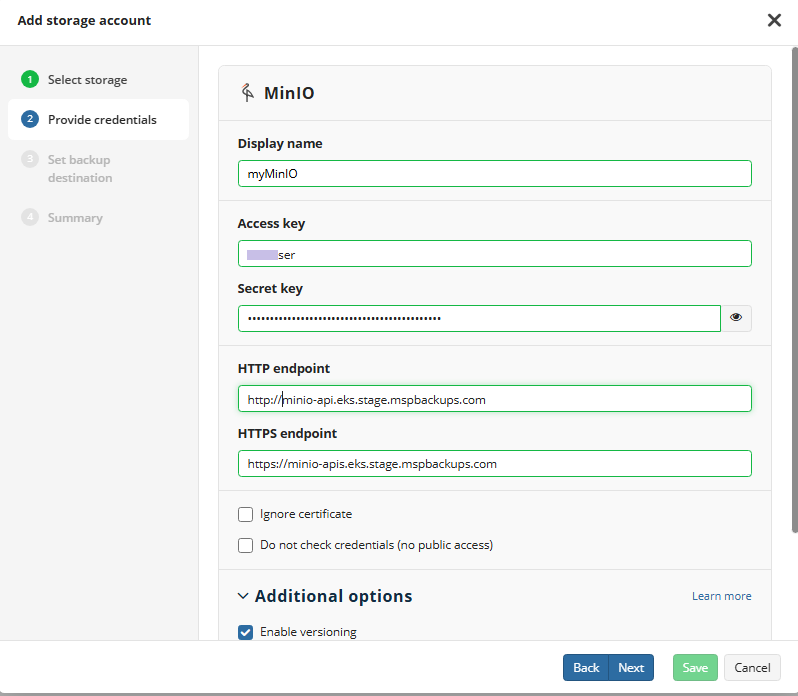Click into the Display name field
This screenshot has height=696, width=798.
point(494,174)
